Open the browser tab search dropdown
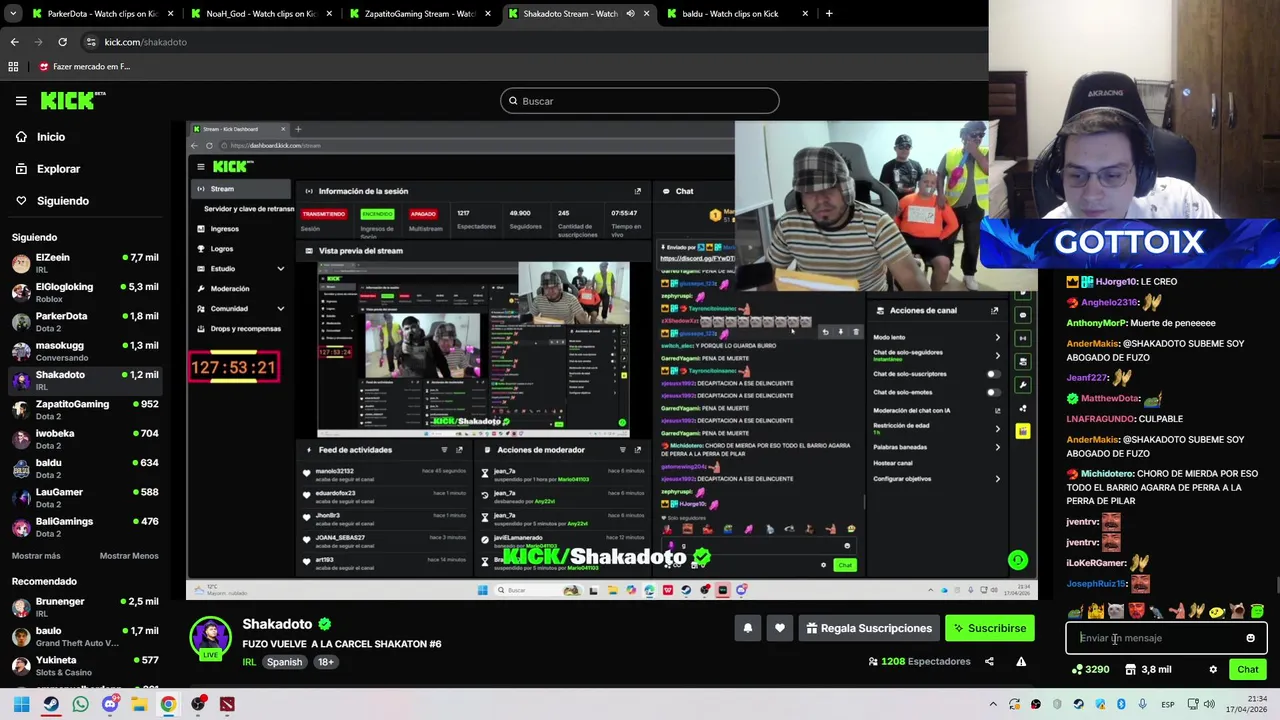The image size is (1280, 720). point(11,14)
